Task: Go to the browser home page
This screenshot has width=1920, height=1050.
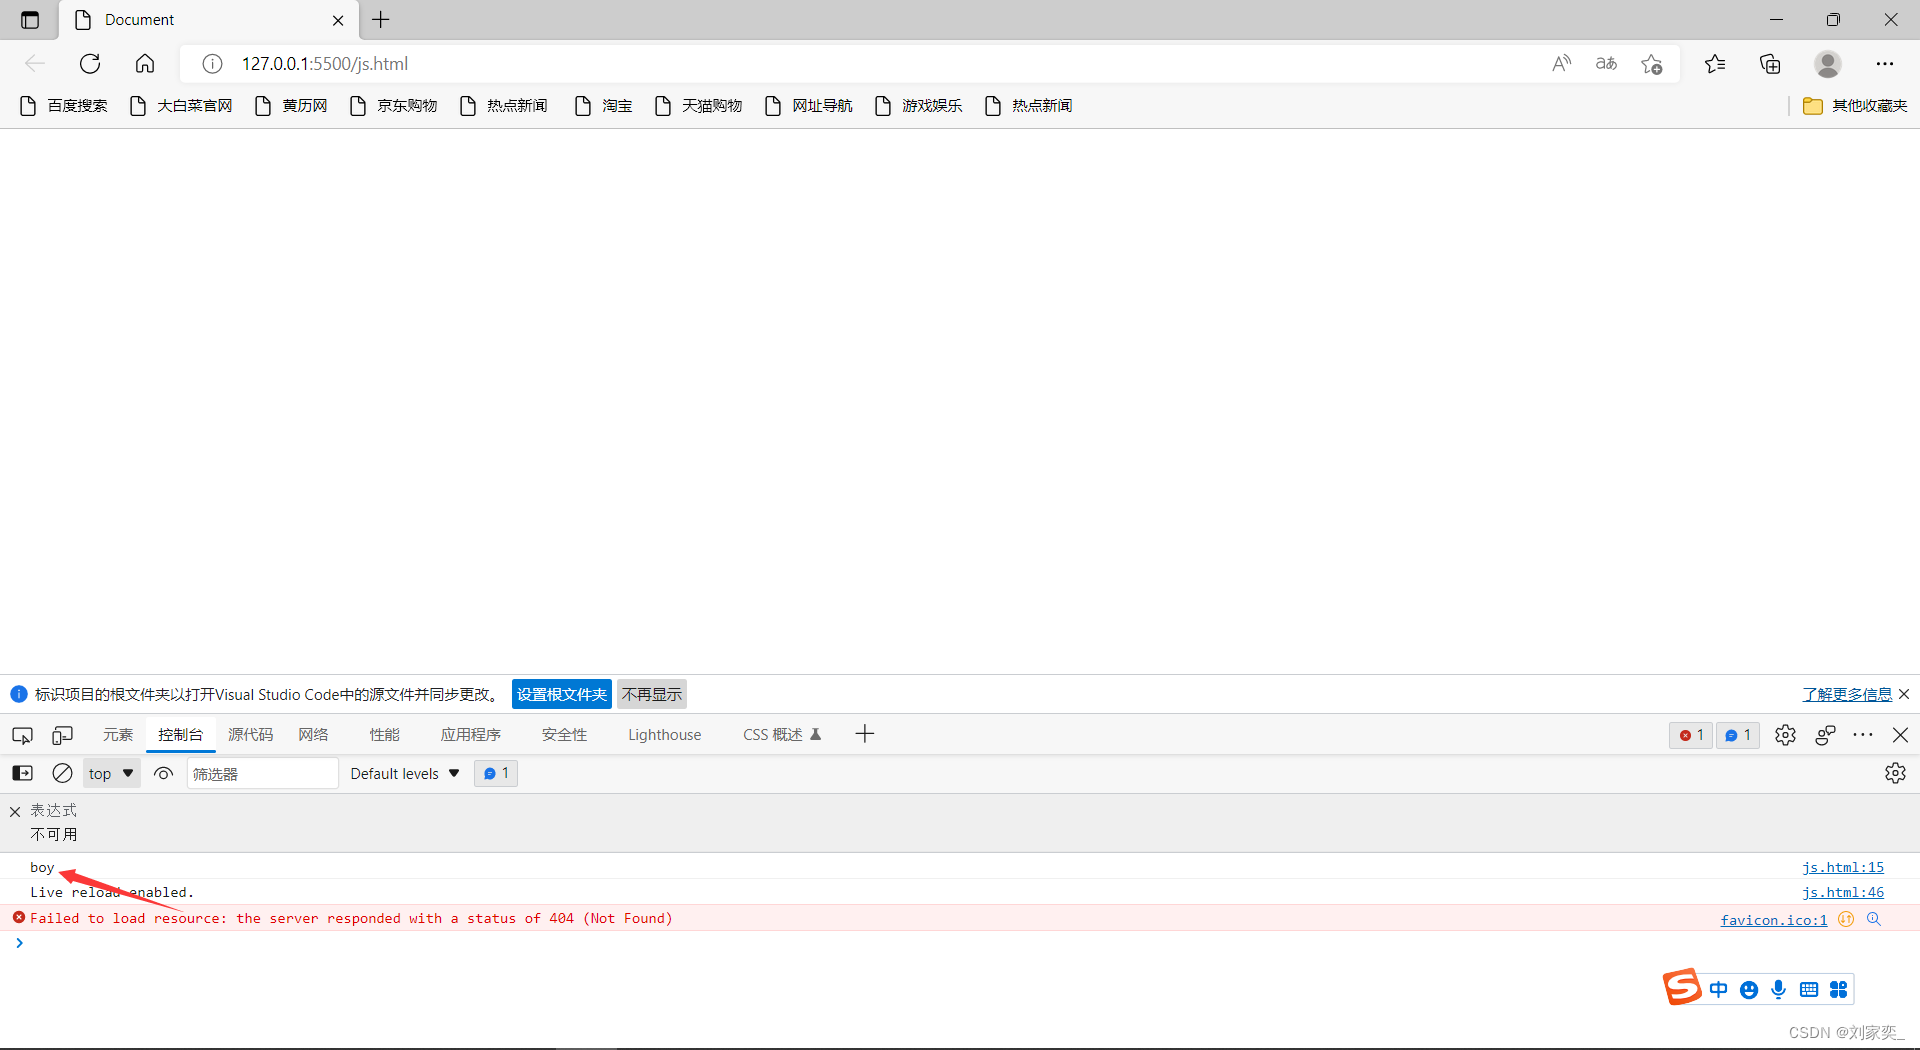Action: pyautogui.click(x=145, y=64)
